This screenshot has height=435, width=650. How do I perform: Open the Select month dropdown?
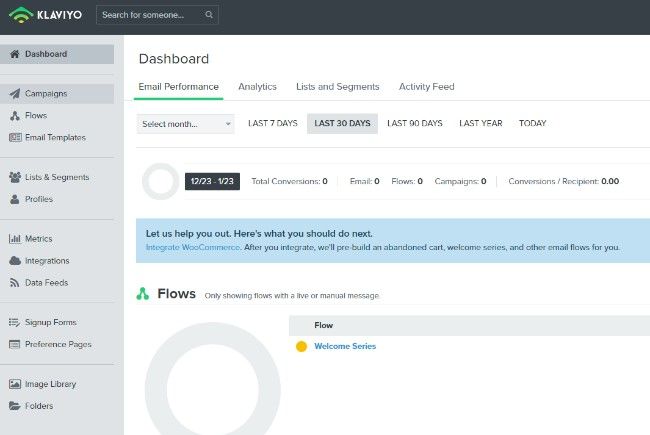coord(185,124)
